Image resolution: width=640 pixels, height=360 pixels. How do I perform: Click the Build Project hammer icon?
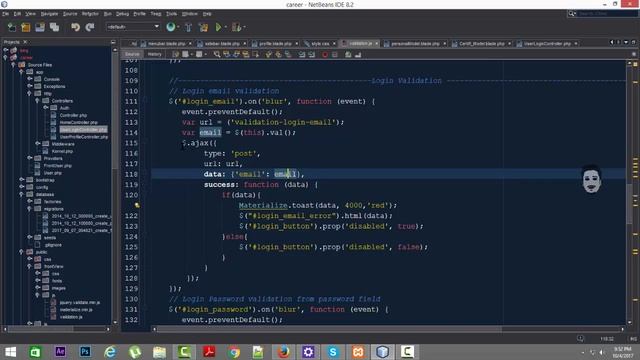click(189, 27)
